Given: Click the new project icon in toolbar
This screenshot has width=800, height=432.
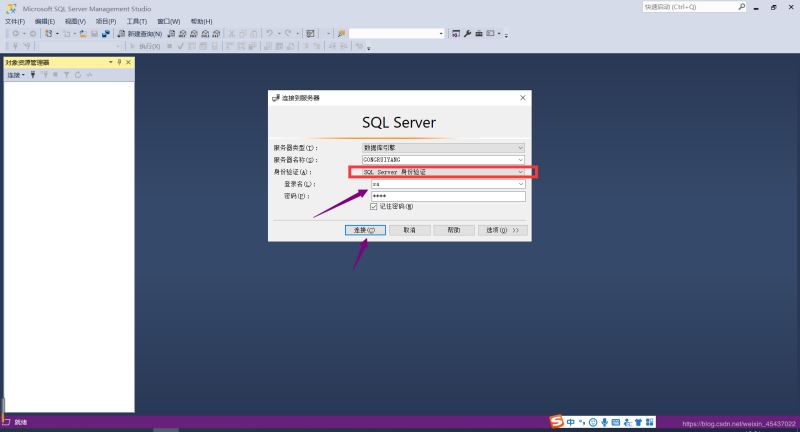Looking at the screenshot, I should click(48, 34).
